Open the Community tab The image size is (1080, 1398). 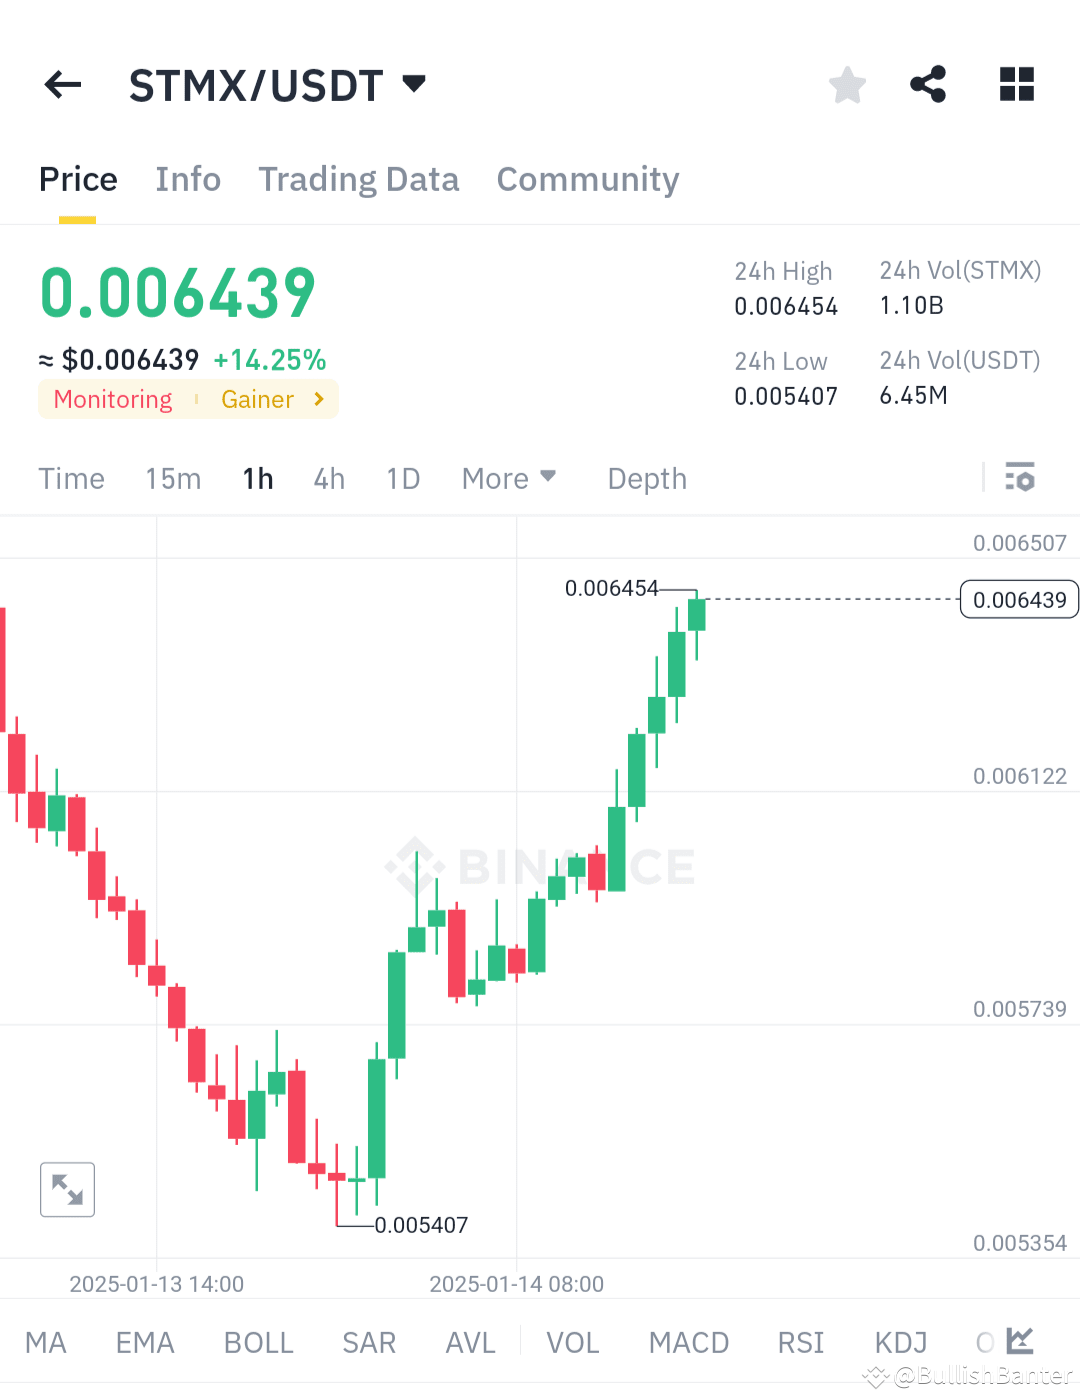pyautogui.click(x=587, y=179)
